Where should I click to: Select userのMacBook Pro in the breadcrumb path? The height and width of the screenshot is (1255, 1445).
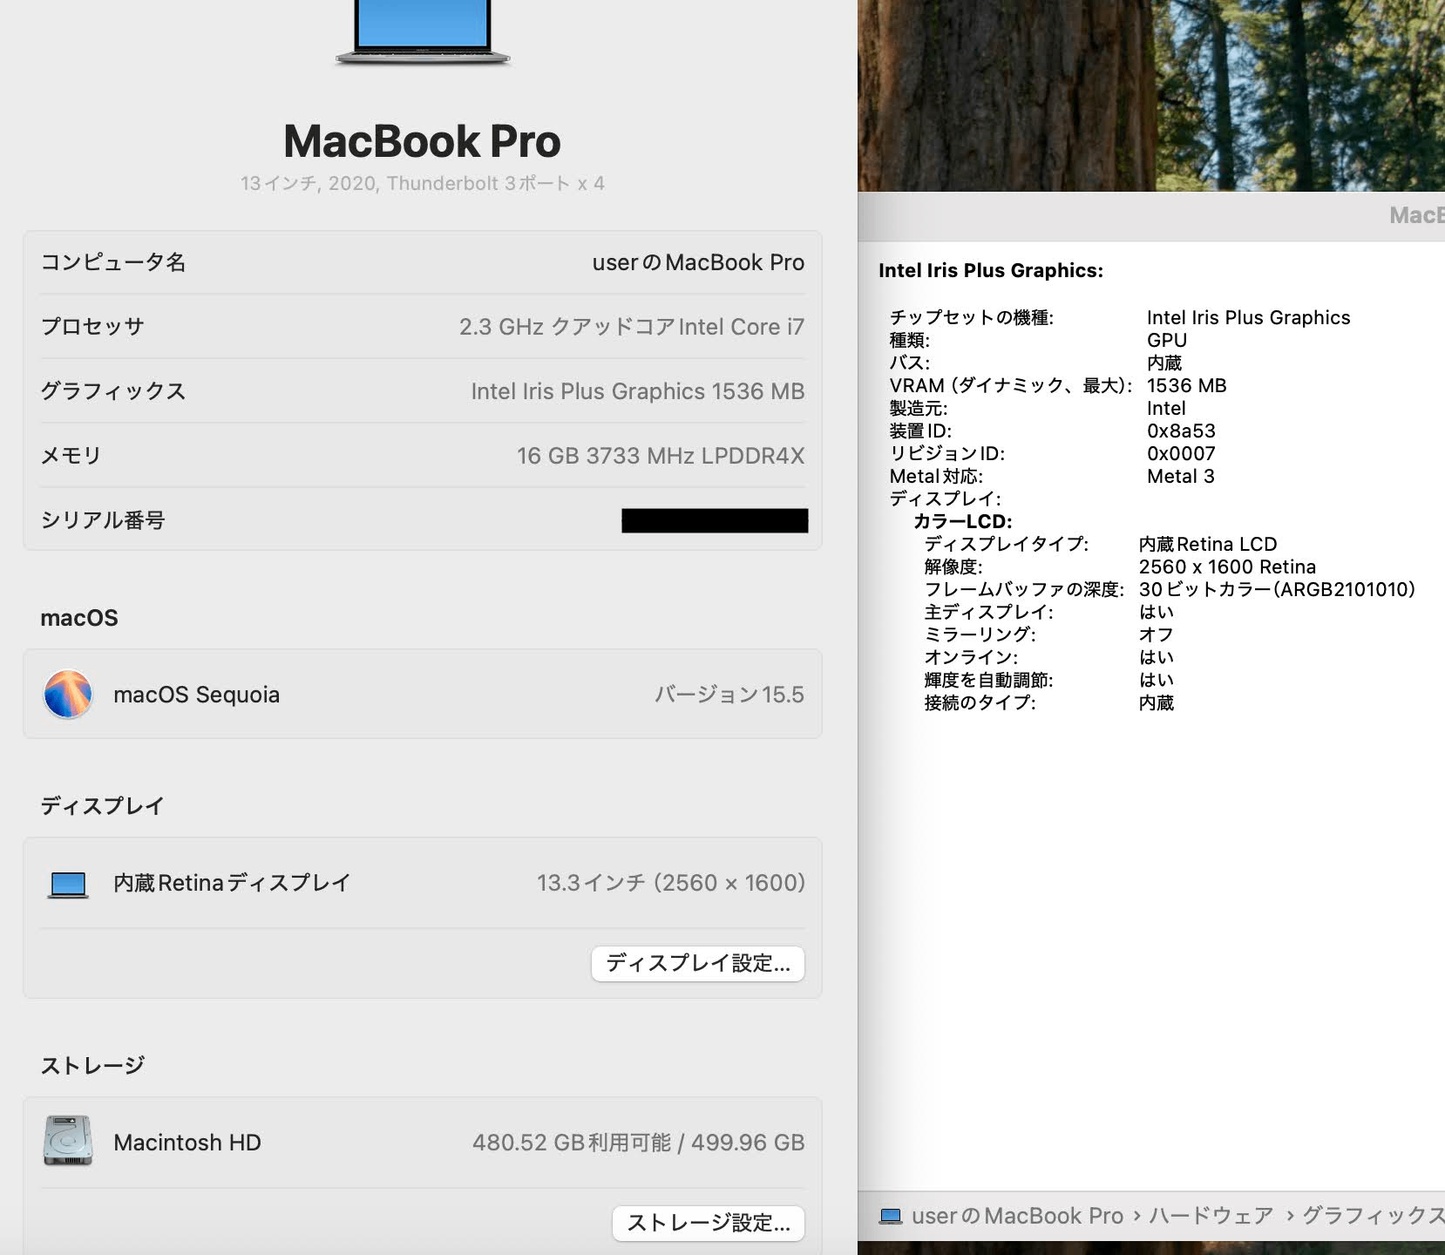1017,1215
